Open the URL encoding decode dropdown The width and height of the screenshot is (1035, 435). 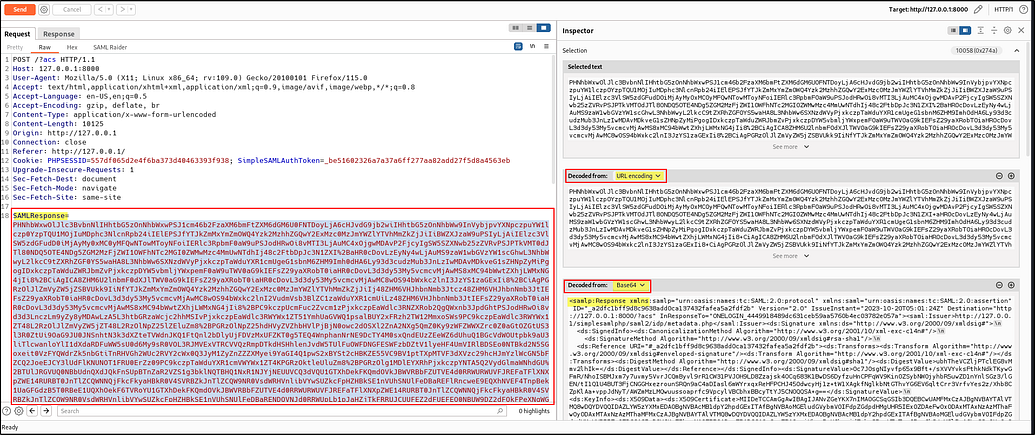click(x=640, y=176)
